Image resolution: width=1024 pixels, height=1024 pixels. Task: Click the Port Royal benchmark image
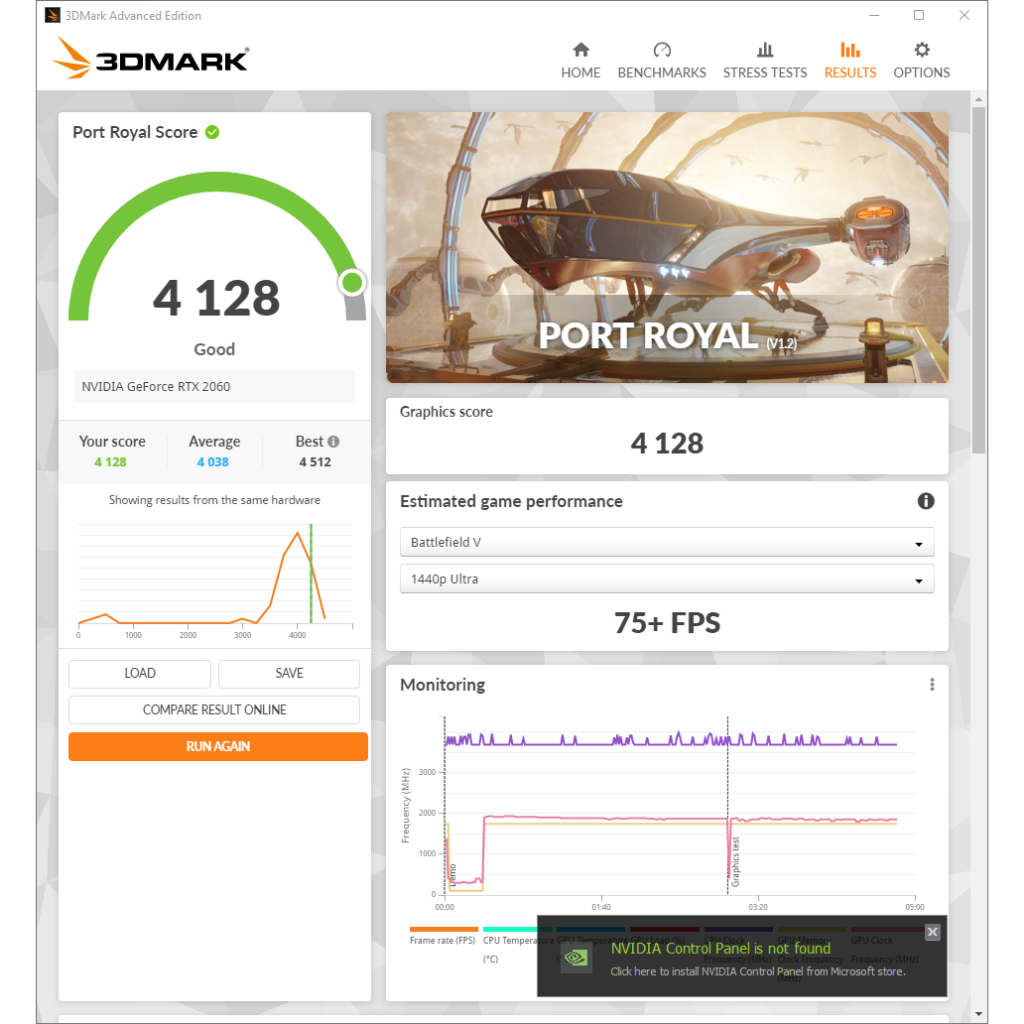667,247
